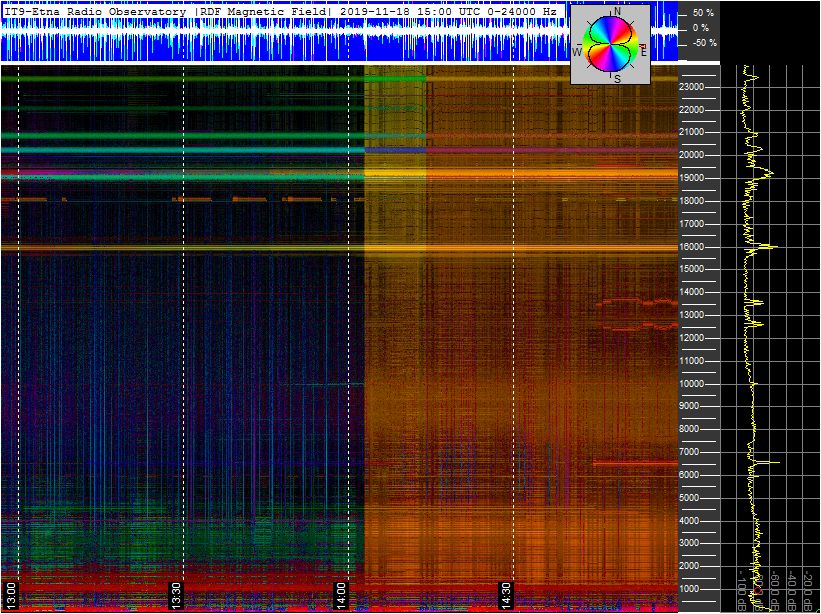The height and width of the screenshot is (614, 821).
Task: Click the 23000 Hz frequency label
Action: 691,87
